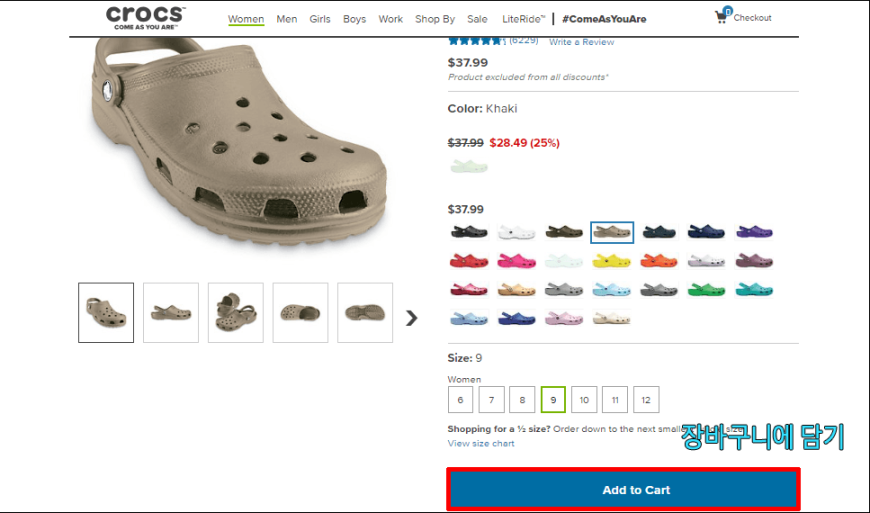
Task: Open the Men menu
Action: [287, 19]
